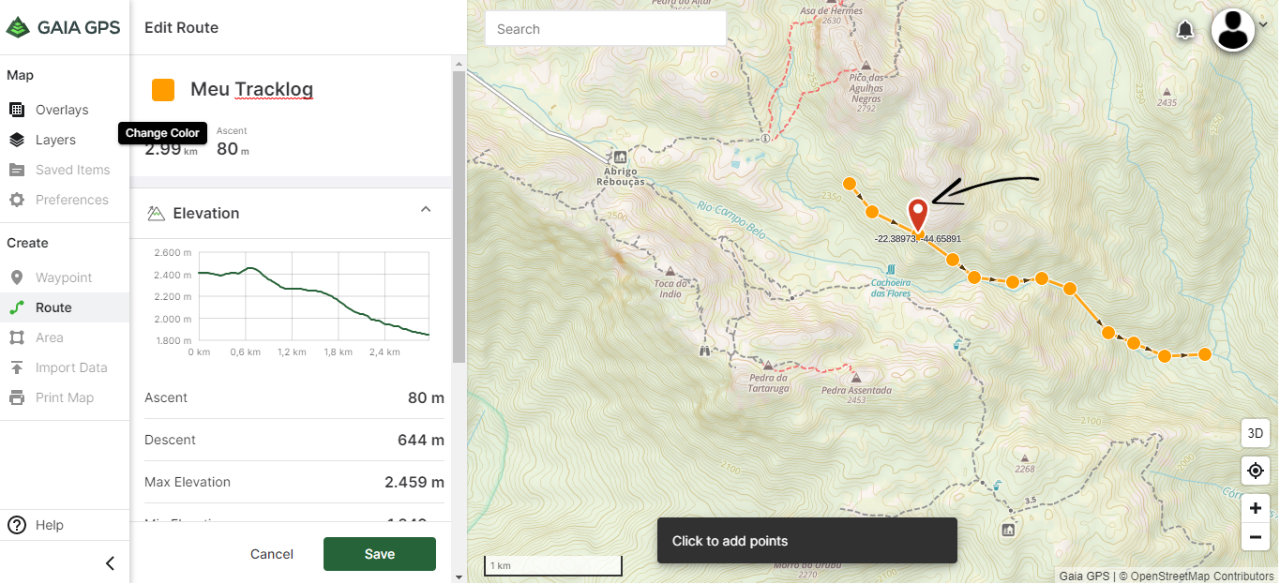This screenshot has width=1280, height=584.
Task: Click the Help question mark icon
Action: coord(16,525)
